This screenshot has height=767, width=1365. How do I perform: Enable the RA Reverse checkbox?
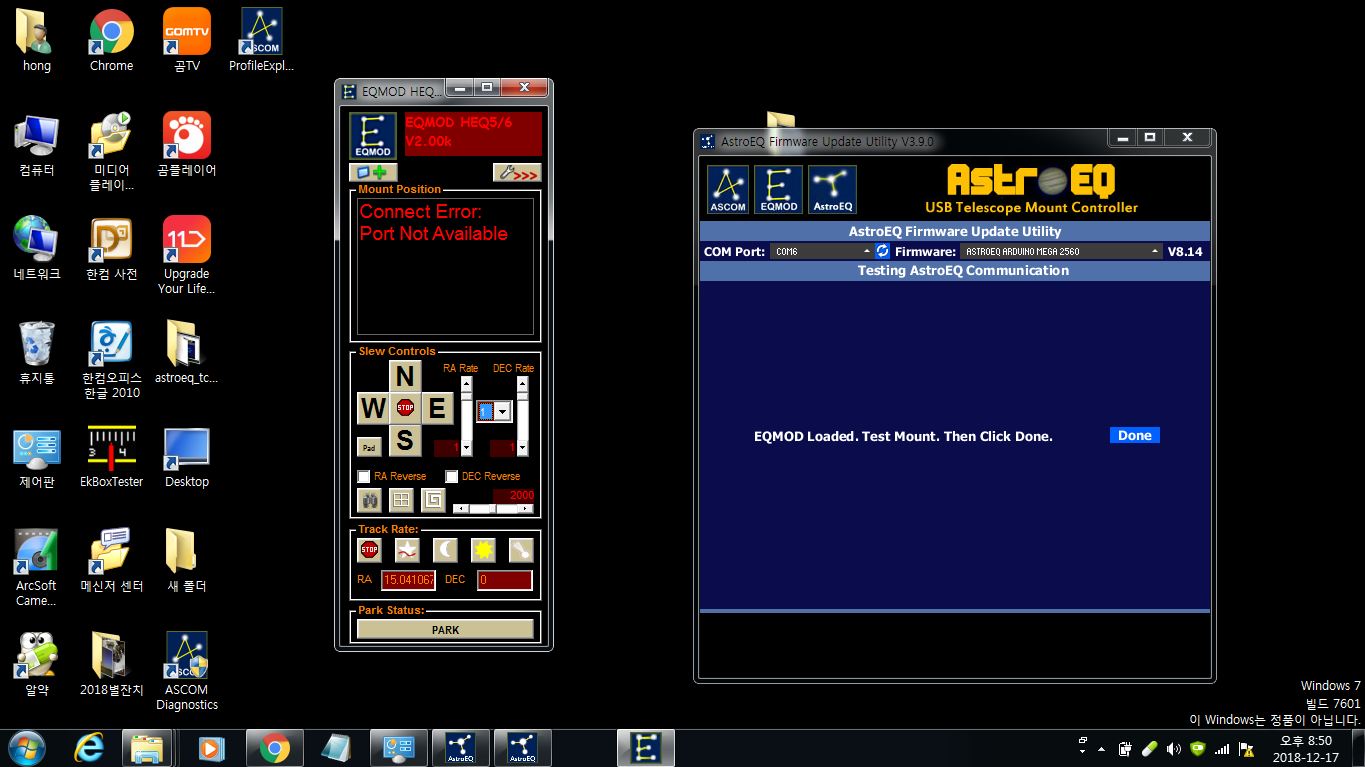tap(364, 477)
